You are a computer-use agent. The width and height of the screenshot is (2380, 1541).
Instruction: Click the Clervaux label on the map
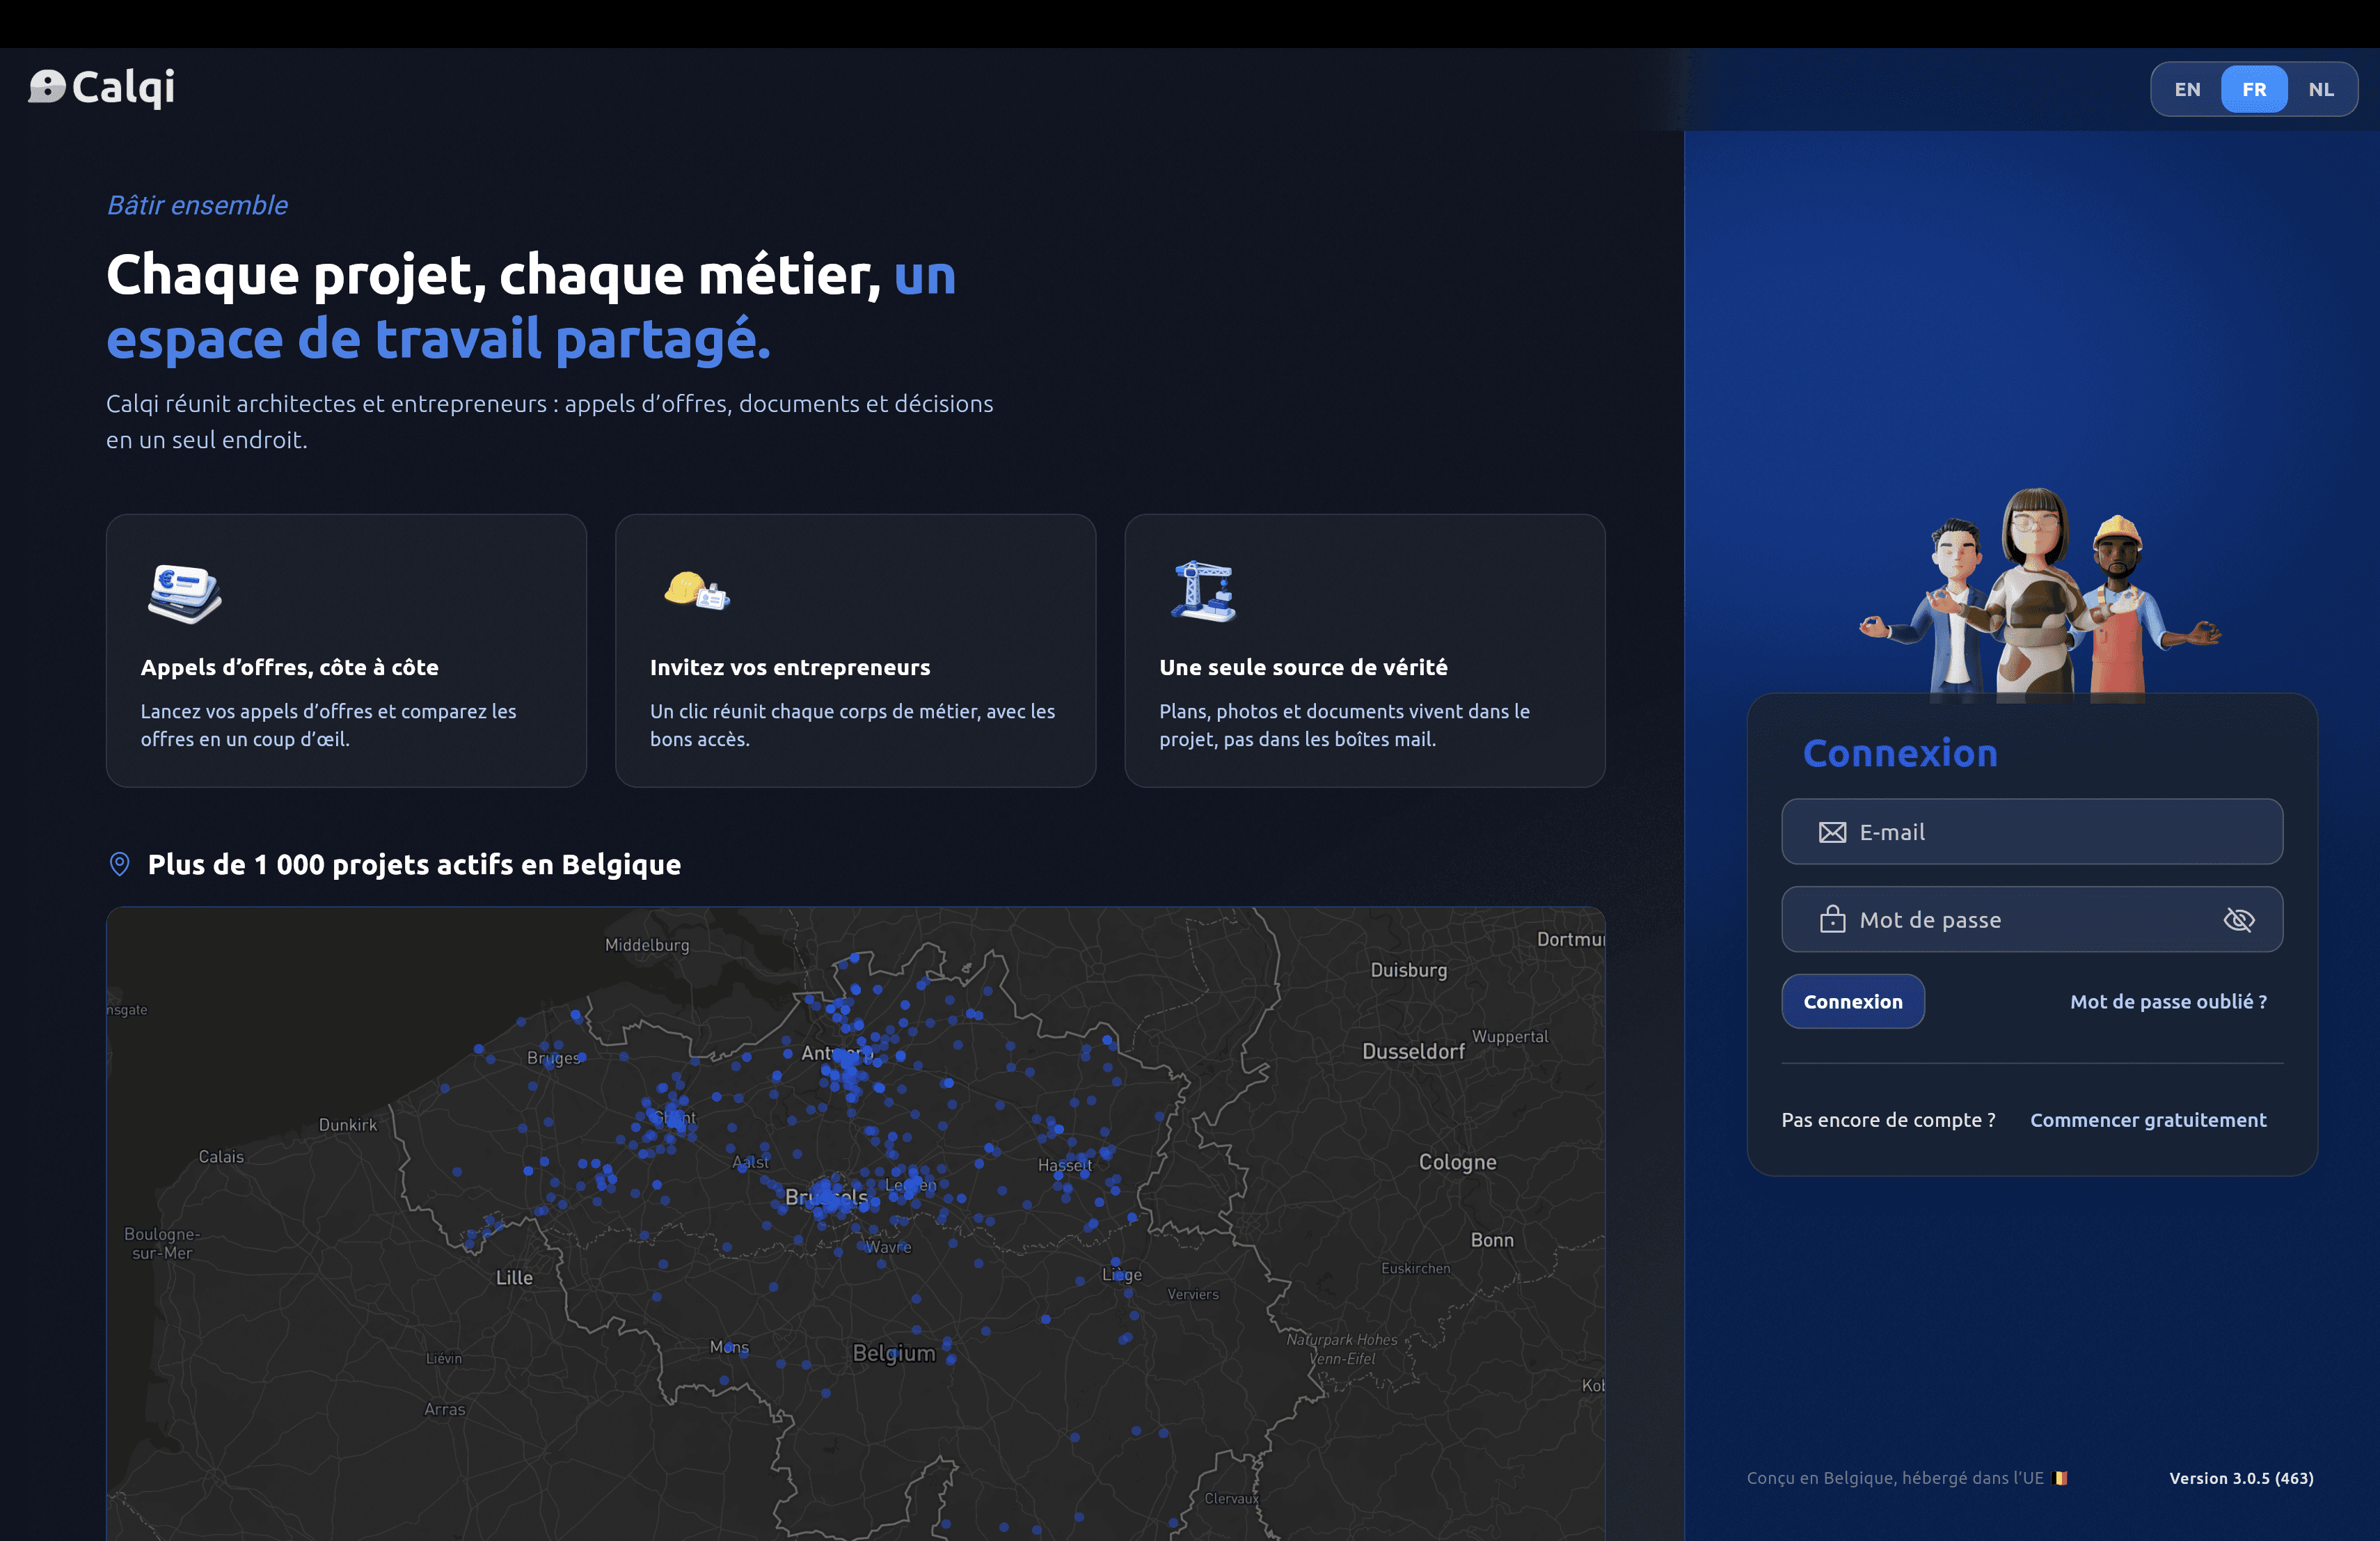(1231, 1498)
